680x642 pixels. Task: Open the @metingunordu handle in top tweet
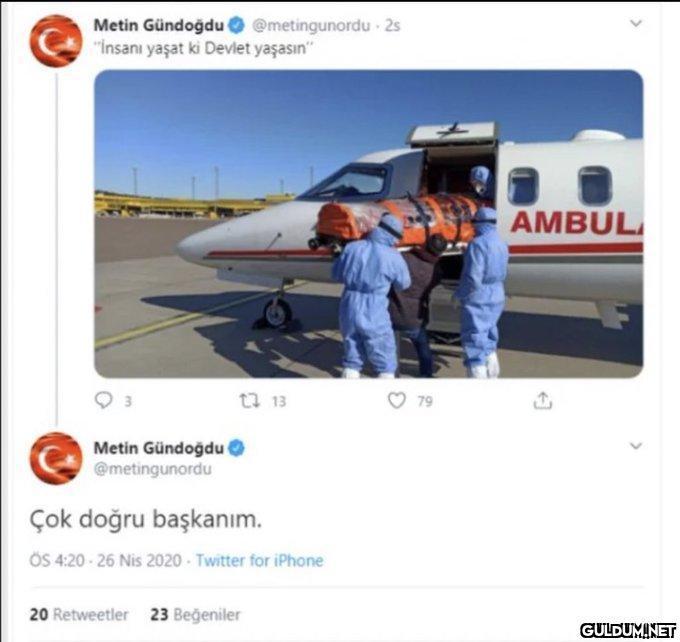pyautogui.click(x=311, y=26)
